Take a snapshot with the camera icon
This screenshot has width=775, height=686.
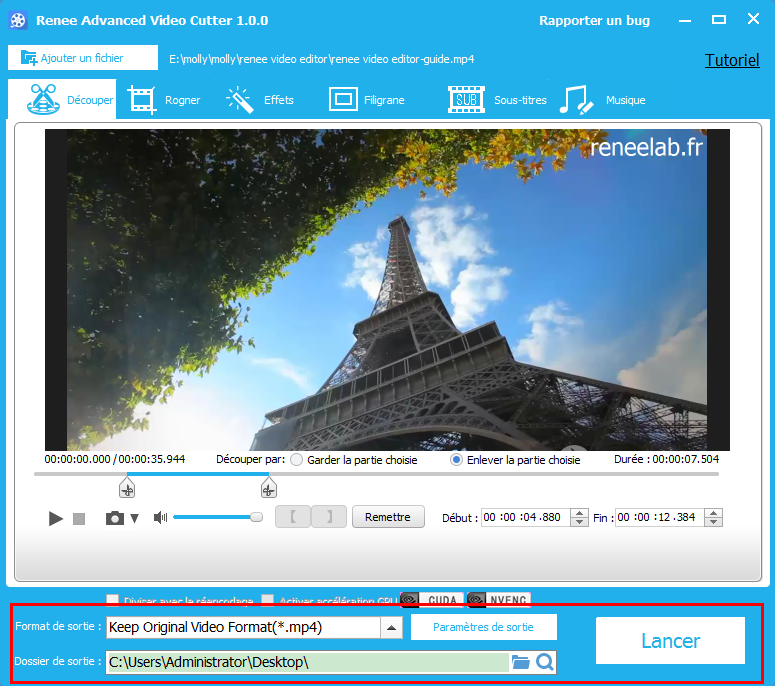[115, 518]
